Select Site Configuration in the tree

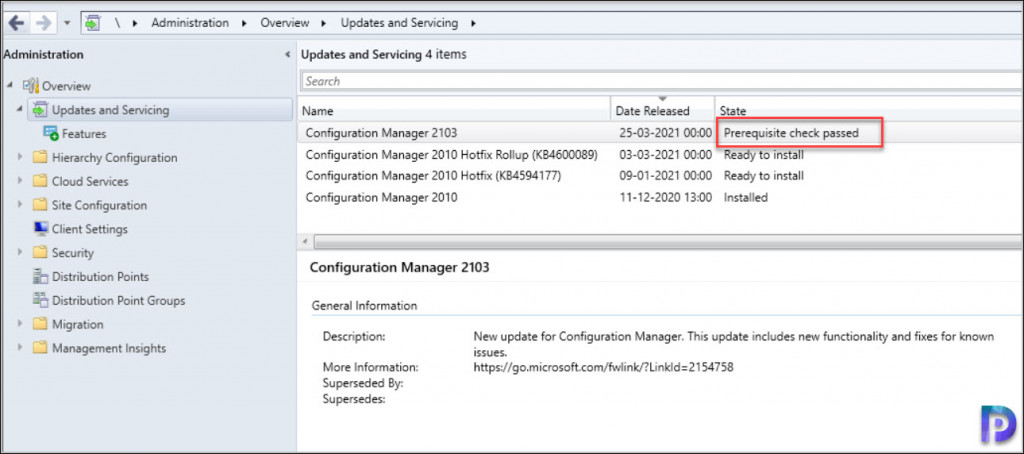tap(99, 205)
